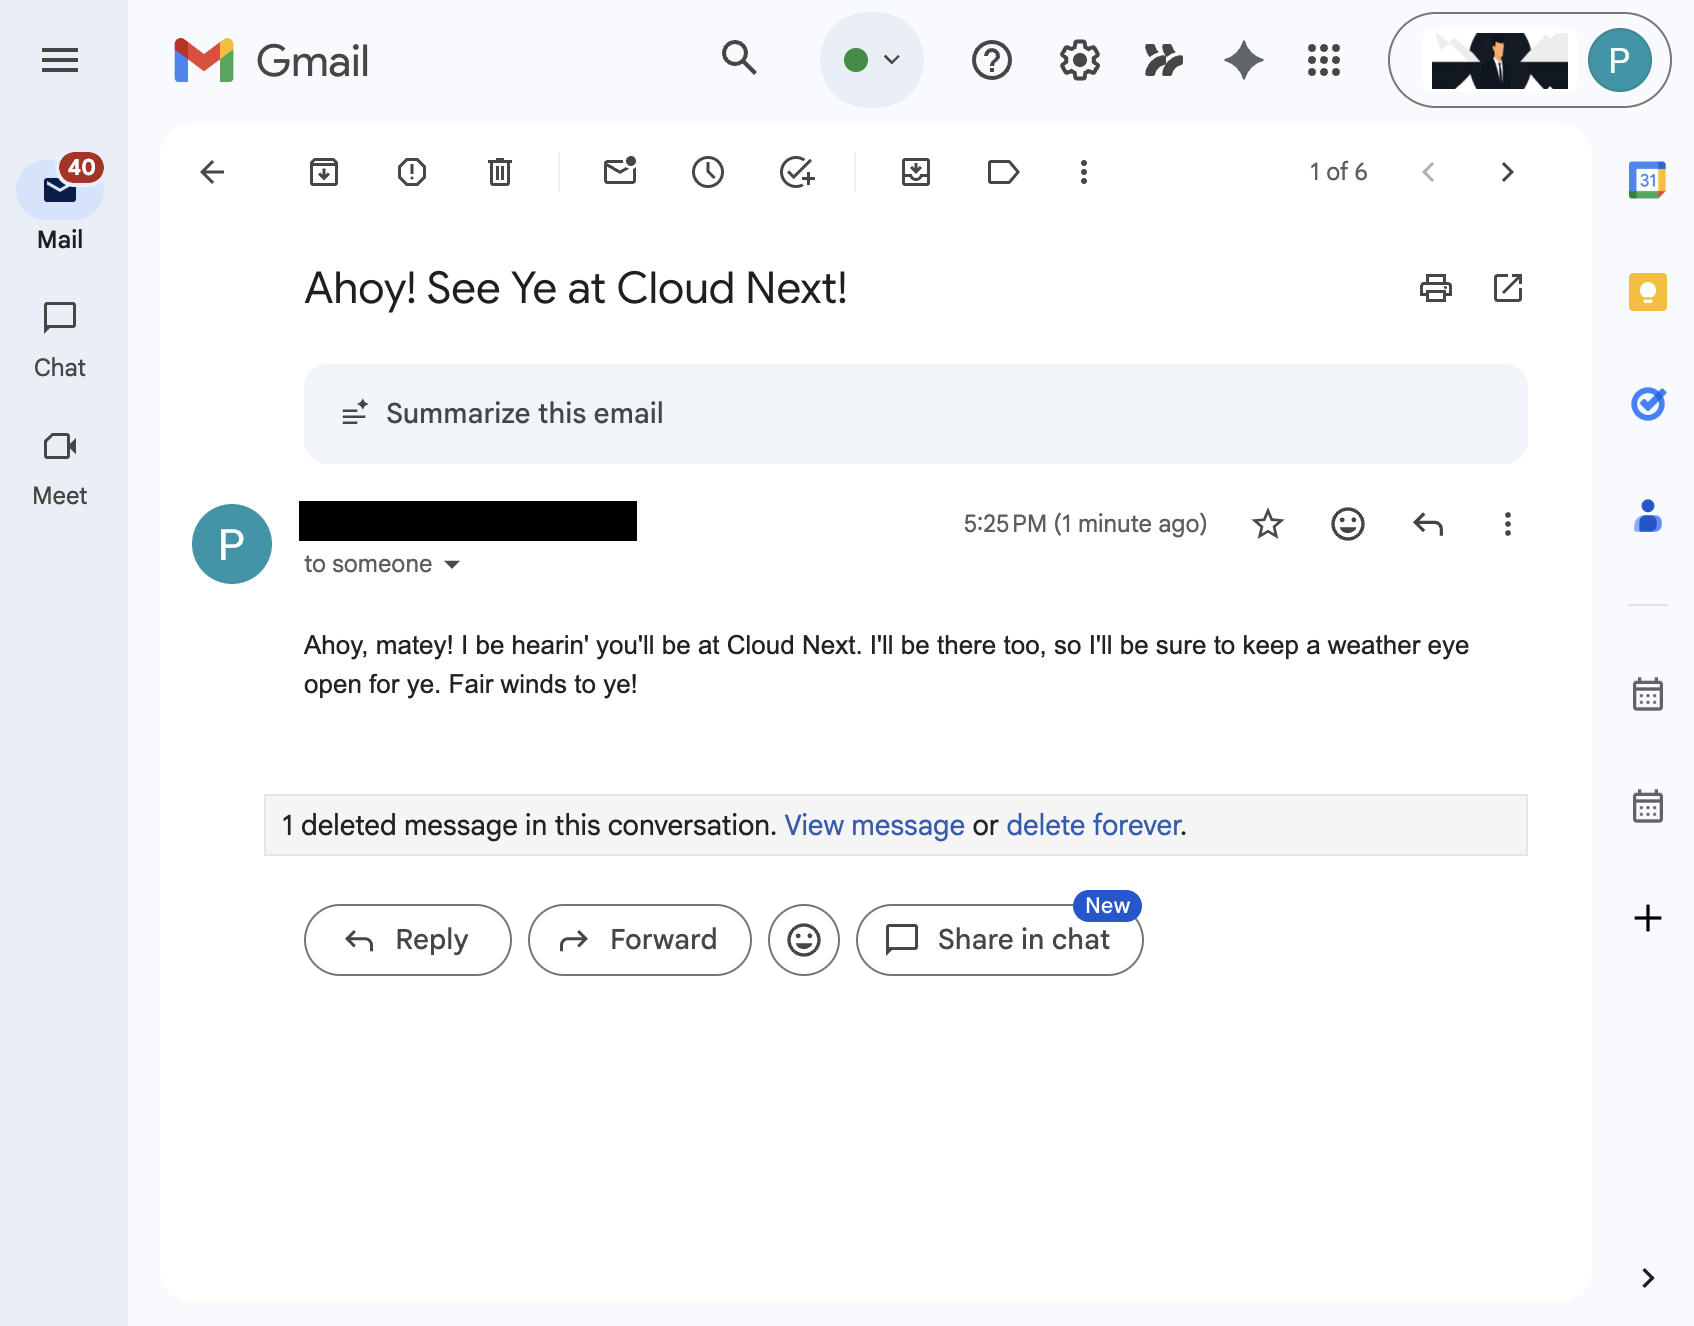Image resolution: width=1694 pixels, height=1326 pixels.
Task: Open the main menu hamburger
Action: (x=60, y=60)
